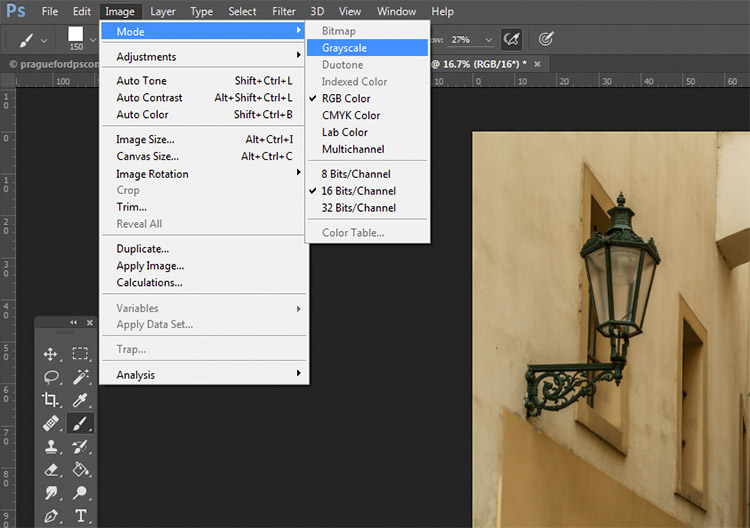Click the white brush color swatch

pyautogui.click(x=76, y=33)
